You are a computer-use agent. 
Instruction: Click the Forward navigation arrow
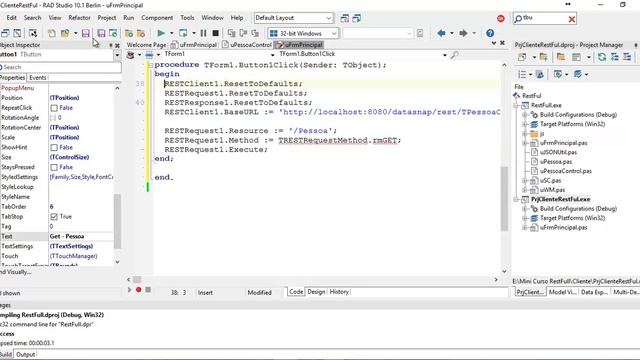[463, 33]
